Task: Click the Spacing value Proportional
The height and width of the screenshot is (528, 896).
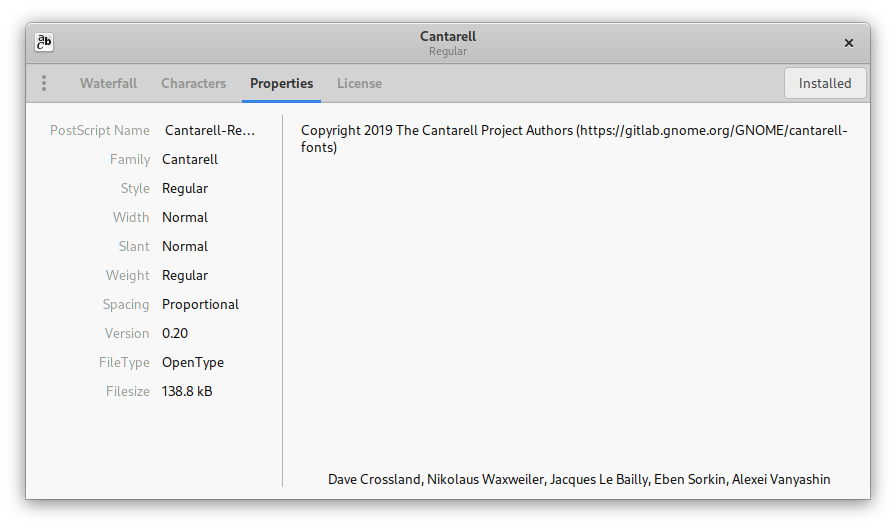Action: pos(200,304)
